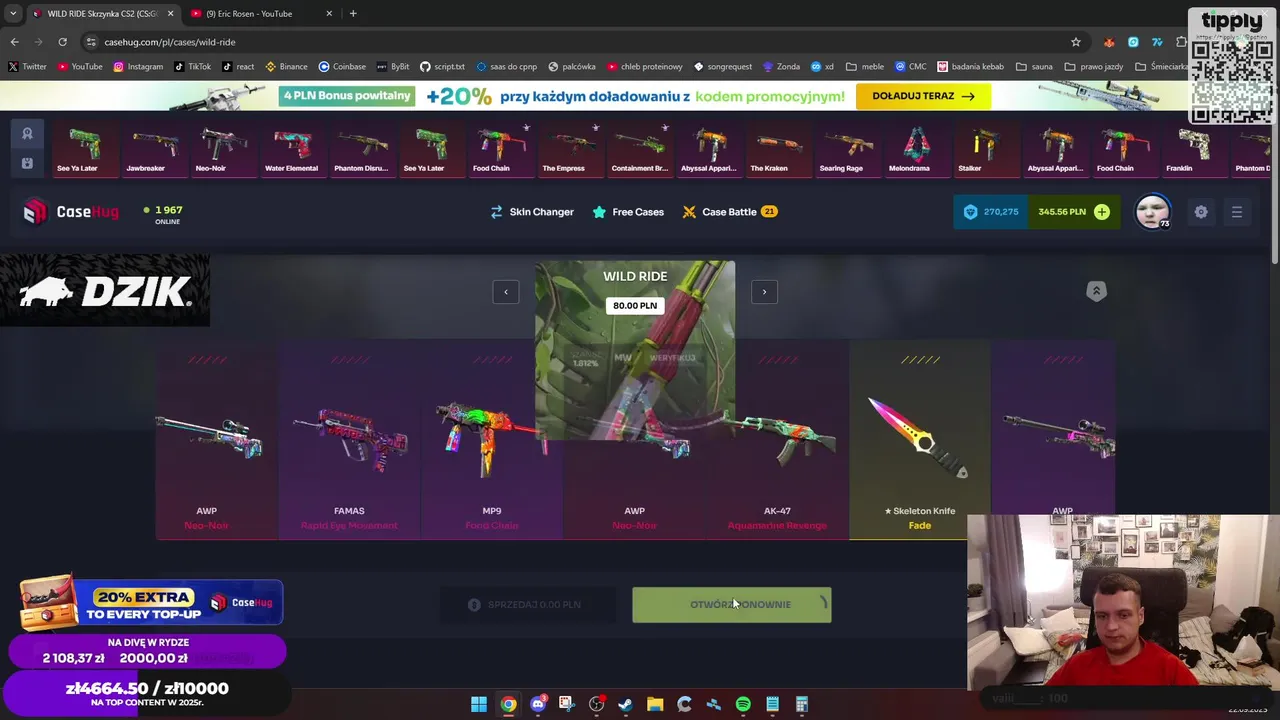Open the prawo jazdy bookmarks folder
1280x720 pixels.
pos(1094,67)
